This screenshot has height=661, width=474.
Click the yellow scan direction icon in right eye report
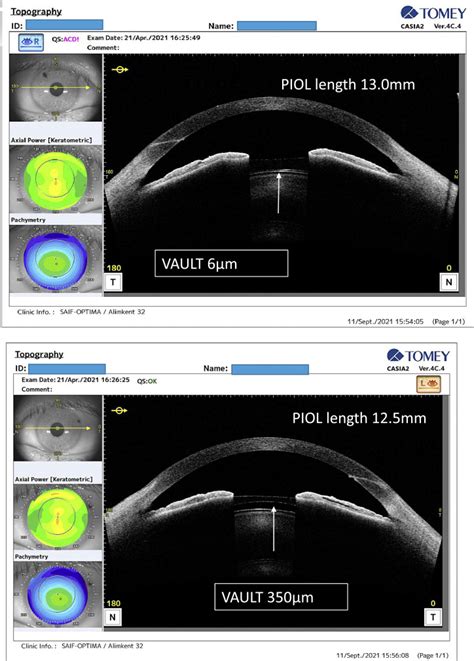pyautogui.click(x=120, y=69)
